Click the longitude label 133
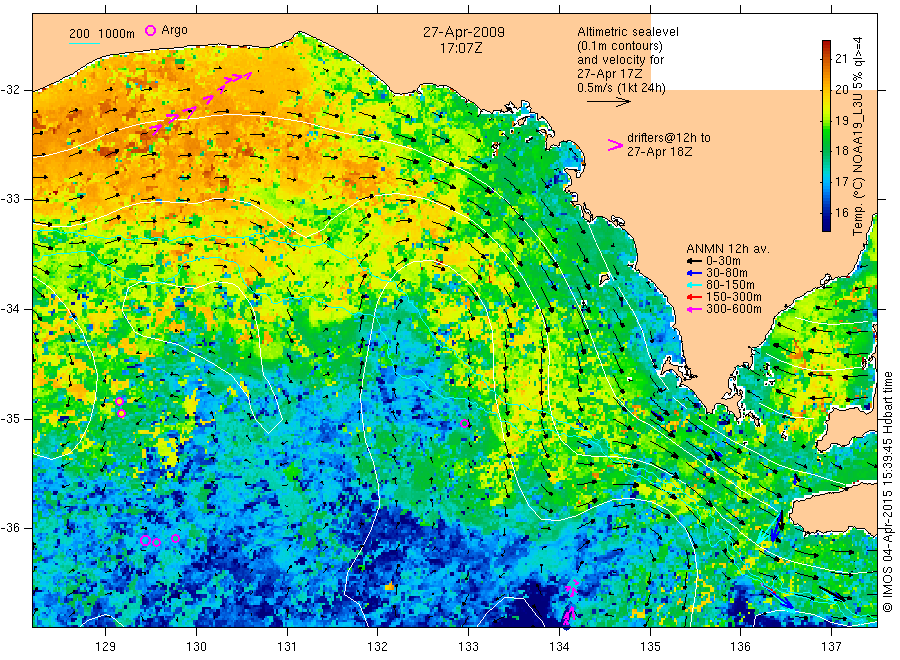 [x=468, y=647]
